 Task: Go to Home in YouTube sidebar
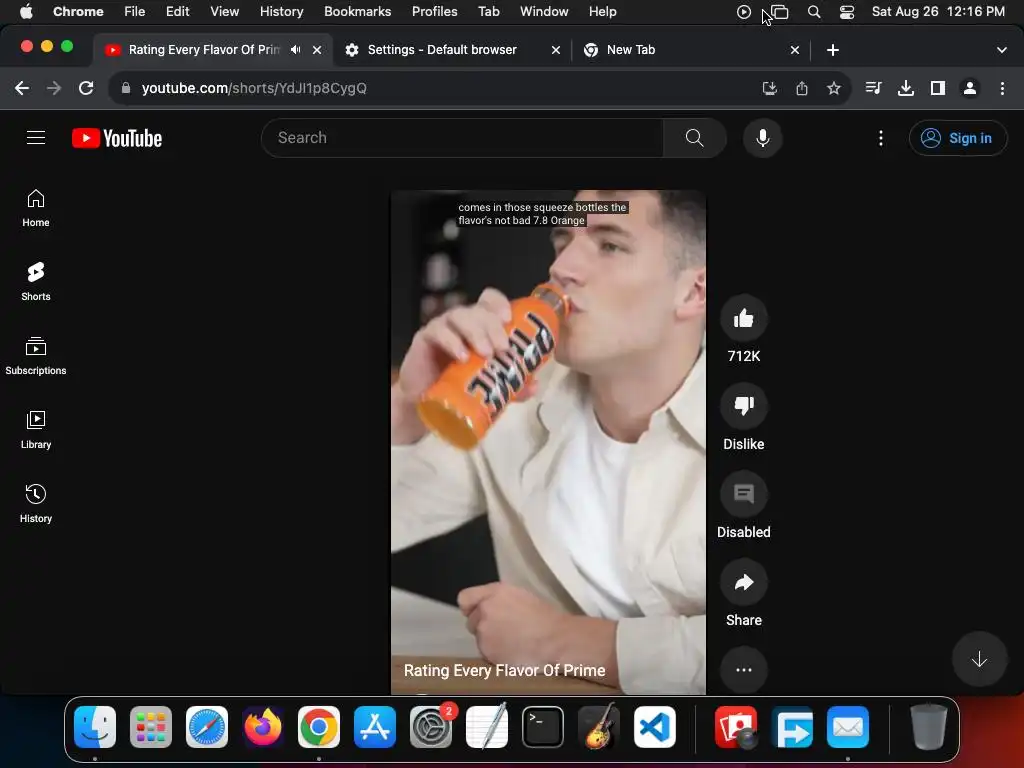pyautogui.click(x=36, y=208)
